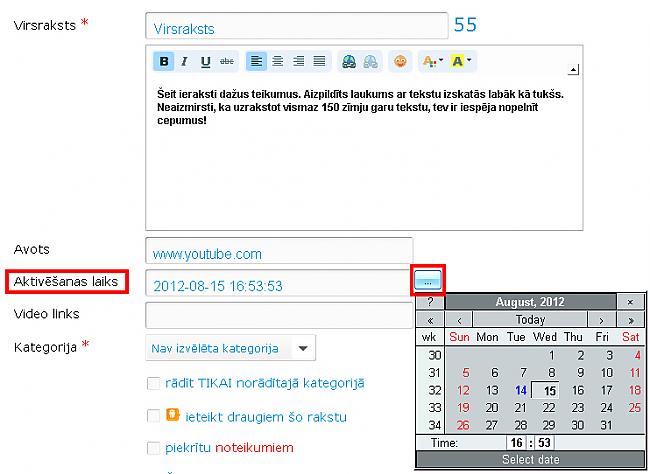Remove hyperlink with greyed unlink icon

pyautogui.click(x=370, y=61)
